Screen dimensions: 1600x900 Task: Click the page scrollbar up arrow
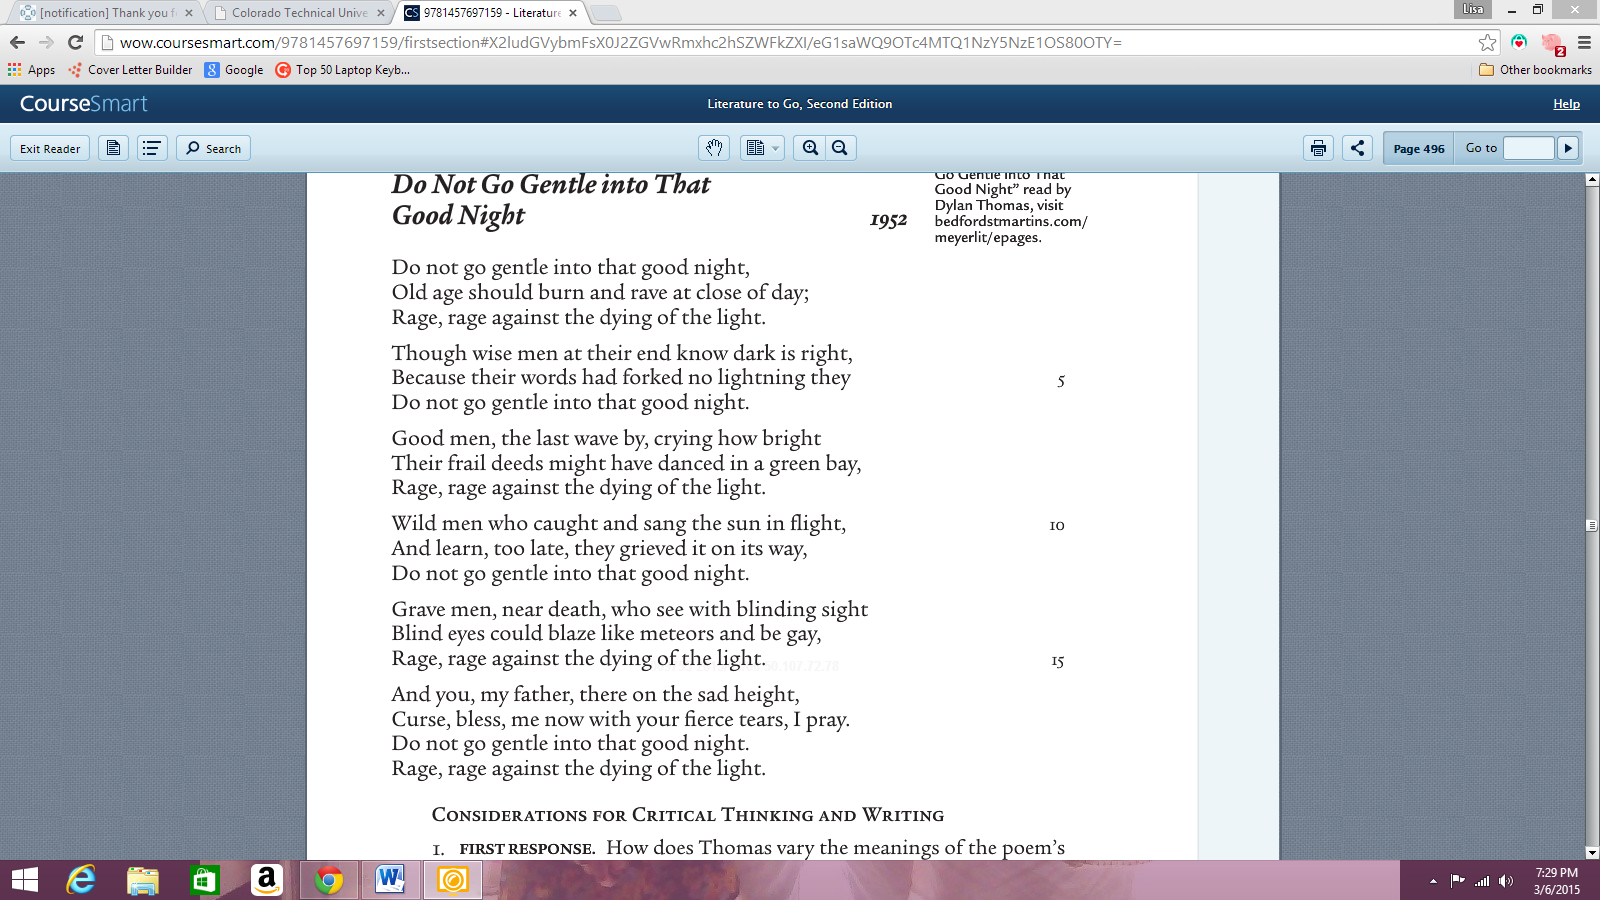[x=1591, y=180]
